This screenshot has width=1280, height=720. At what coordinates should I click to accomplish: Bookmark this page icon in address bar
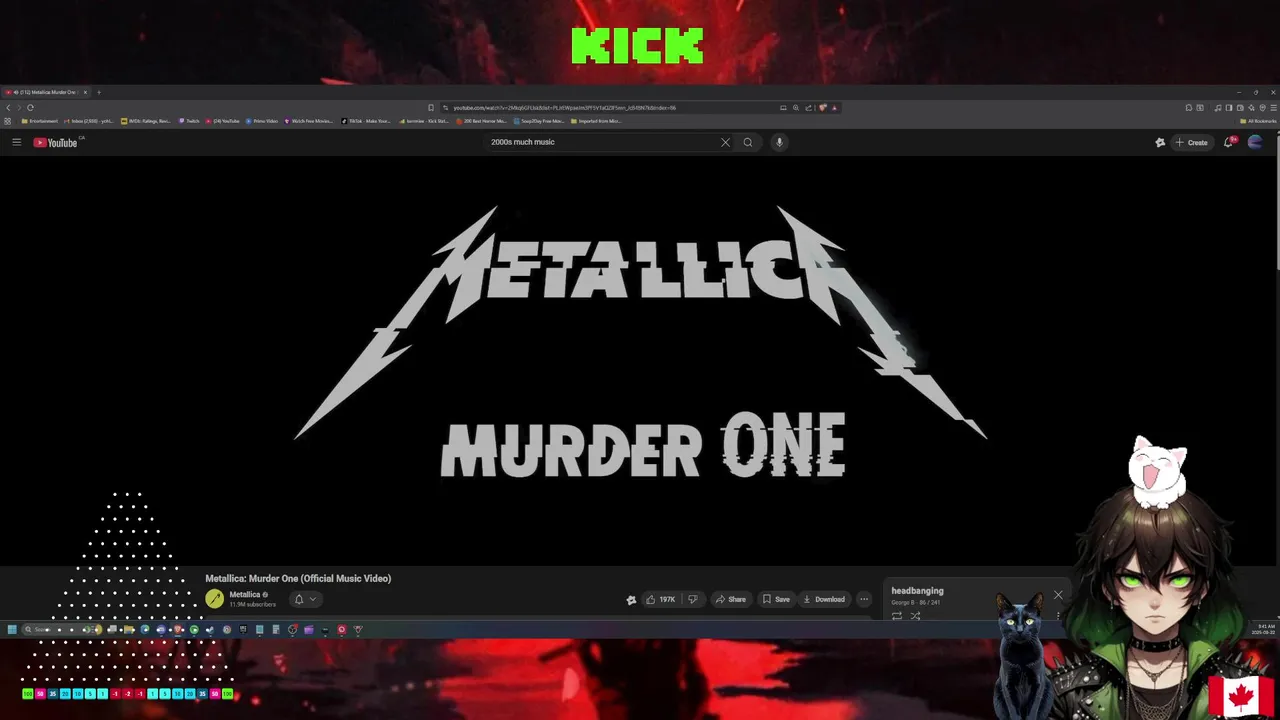click(431, 107)
